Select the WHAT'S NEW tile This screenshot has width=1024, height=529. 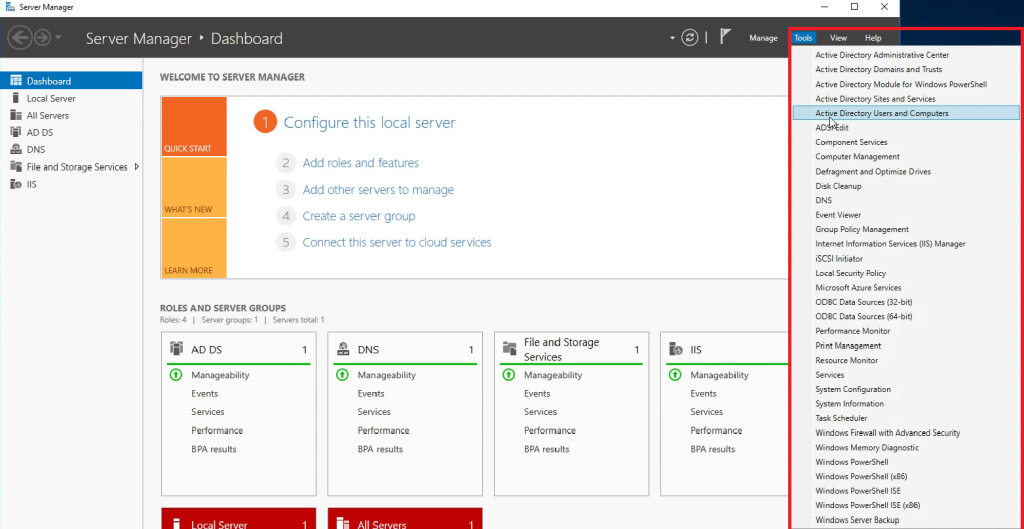tap(194, 187)
